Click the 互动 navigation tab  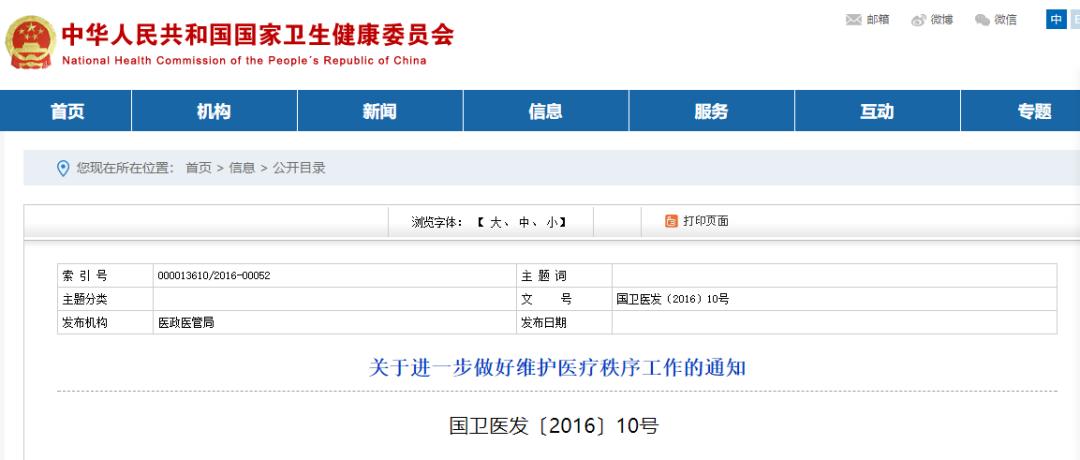tap(877, 111)
